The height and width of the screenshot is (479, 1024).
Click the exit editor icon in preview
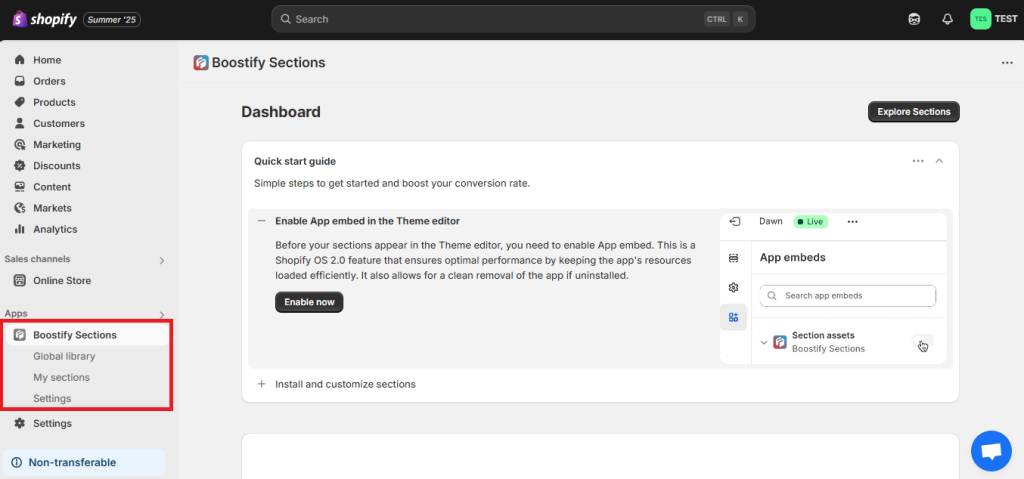tap(735, 222)
